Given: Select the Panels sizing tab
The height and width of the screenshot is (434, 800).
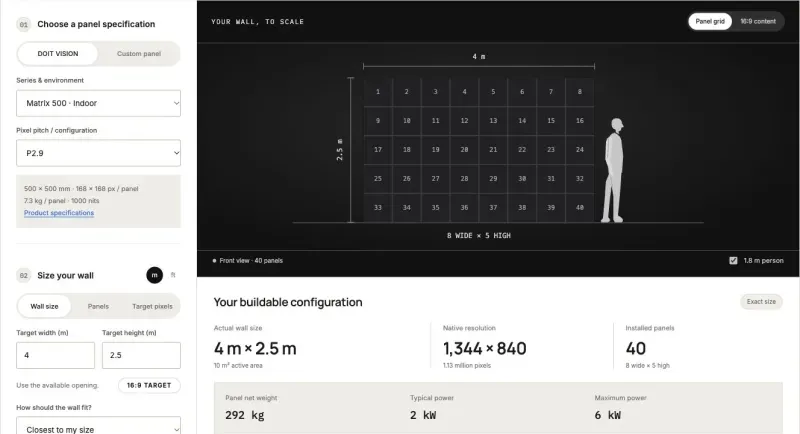Looking at the screenshot, I should (x=98, y=307).
